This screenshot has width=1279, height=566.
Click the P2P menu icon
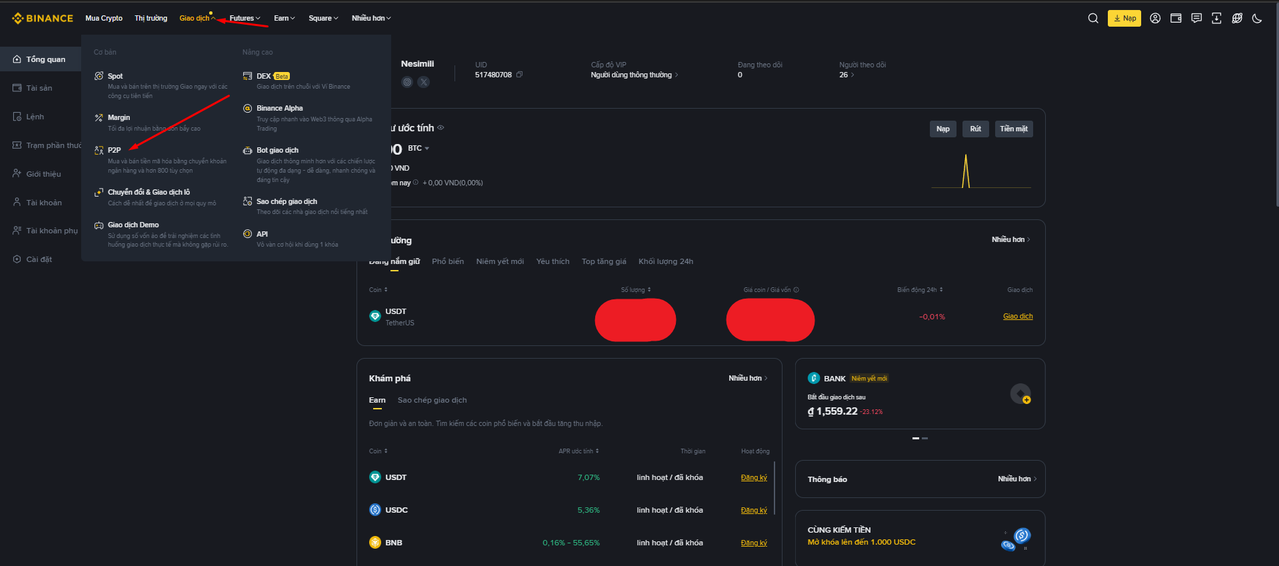click(99, 150)
